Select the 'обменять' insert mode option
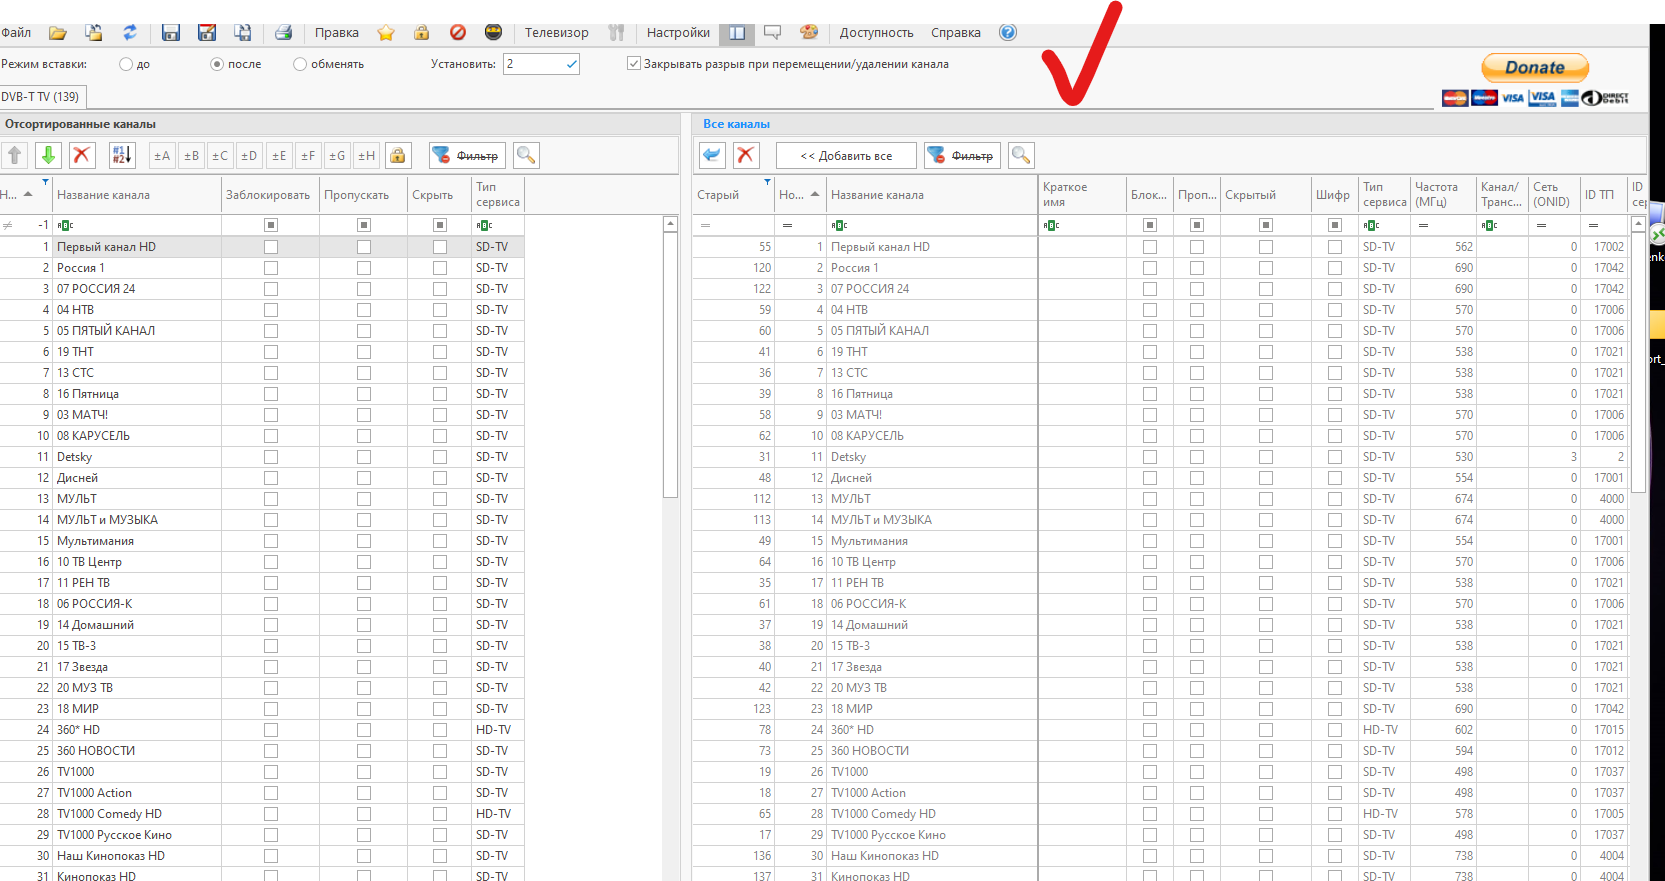This screenshot has width=1665, height=881. click(x=300, y=64)
